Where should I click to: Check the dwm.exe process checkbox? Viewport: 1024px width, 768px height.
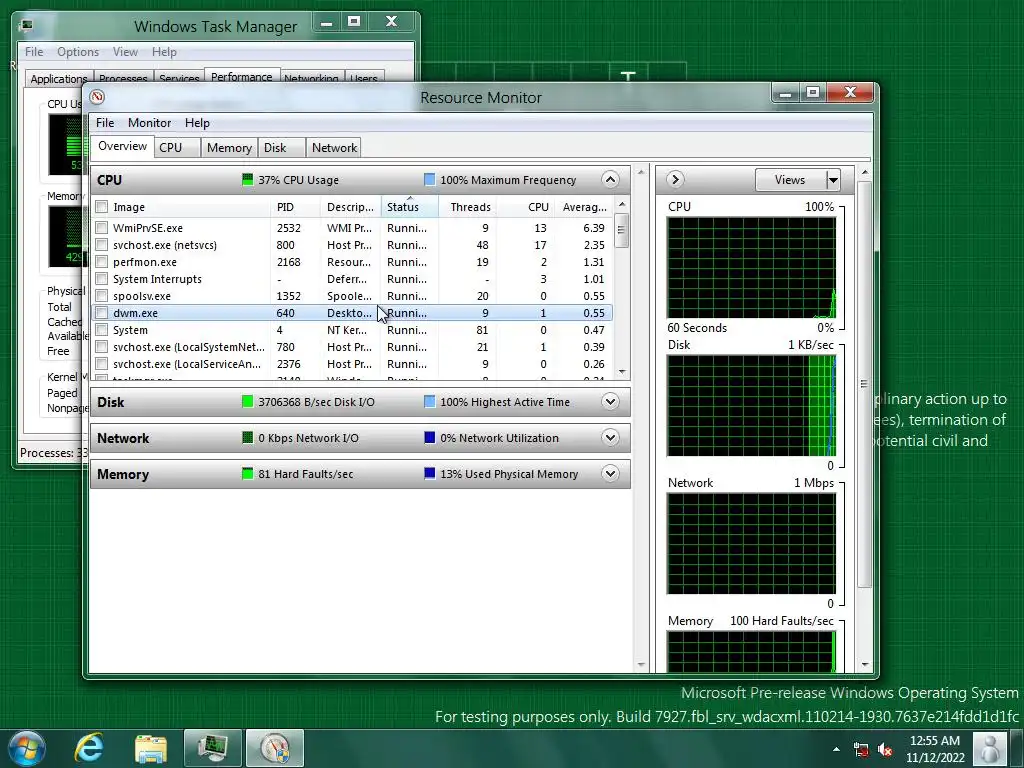click(x=101, y=313)
